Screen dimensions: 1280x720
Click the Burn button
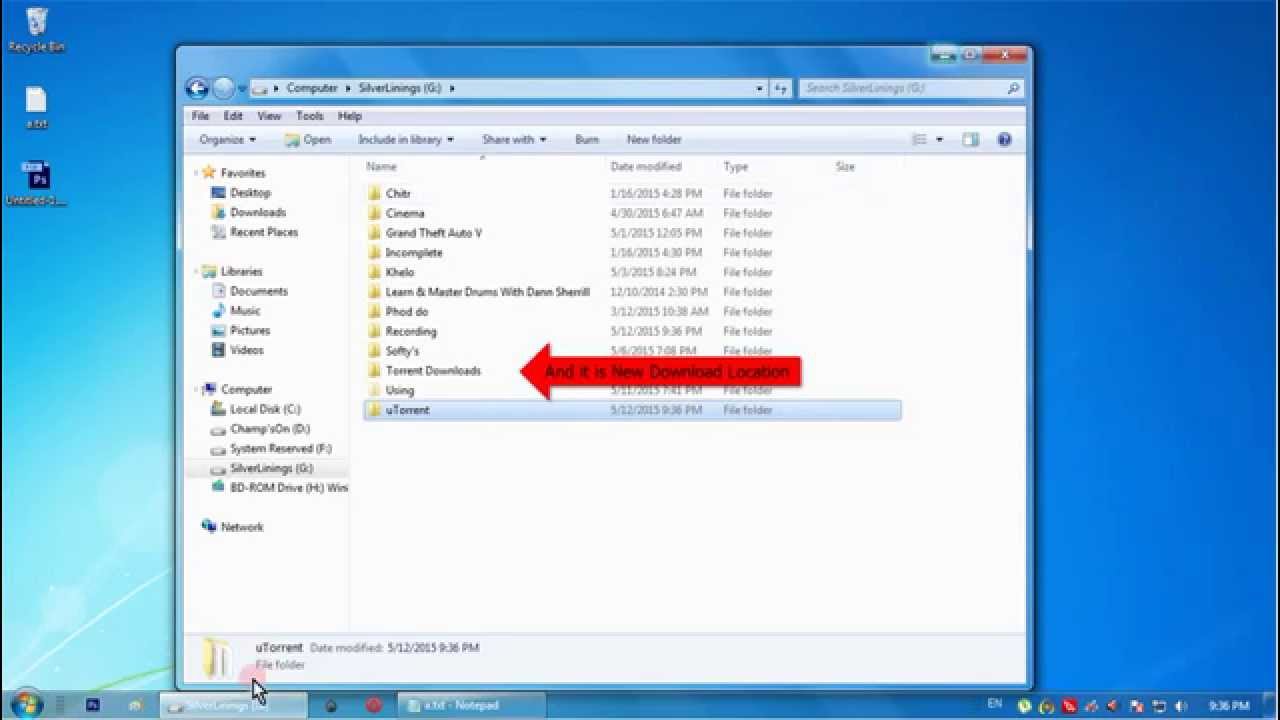[587, 140]
